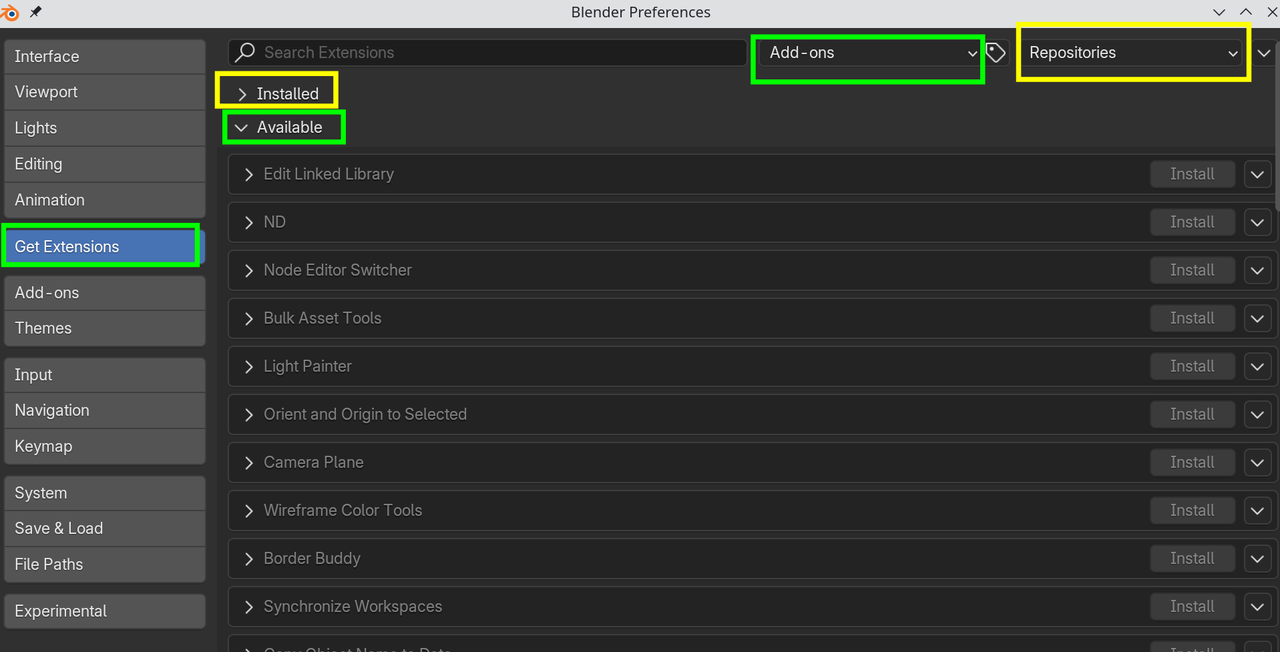This screenshot has height=652, width=1280.
Task: Install the Edit Linked Library extension
Action: 1192,174
